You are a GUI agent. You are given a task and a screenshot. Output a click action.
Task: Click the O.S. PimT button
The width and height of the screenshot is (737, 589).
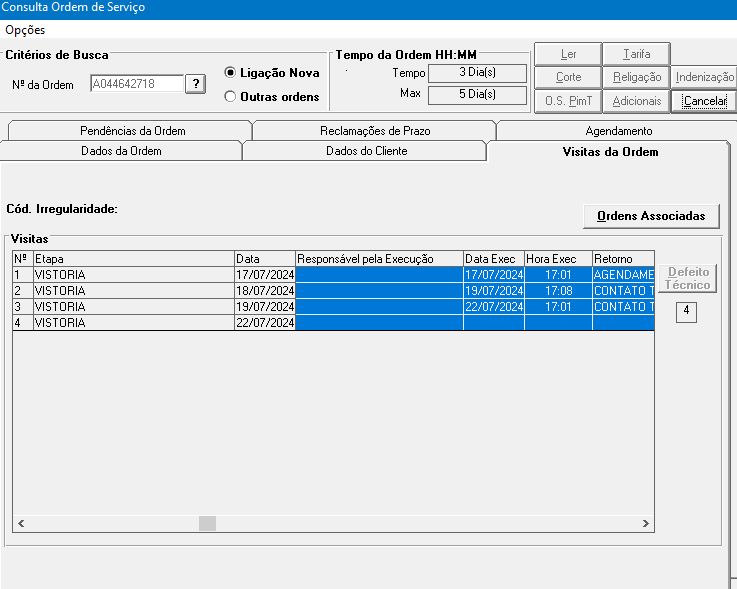[x=568, y=101]
